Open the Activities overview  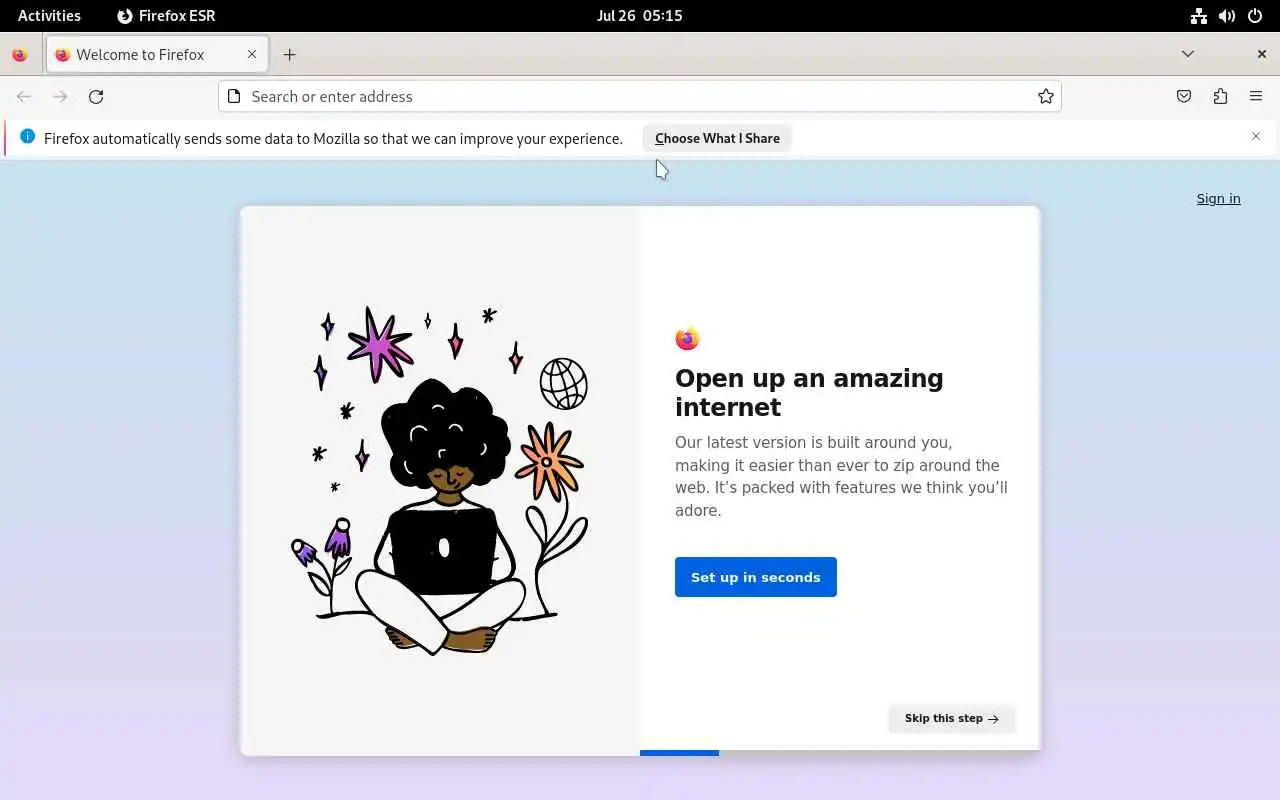click(x=49, y=16)
